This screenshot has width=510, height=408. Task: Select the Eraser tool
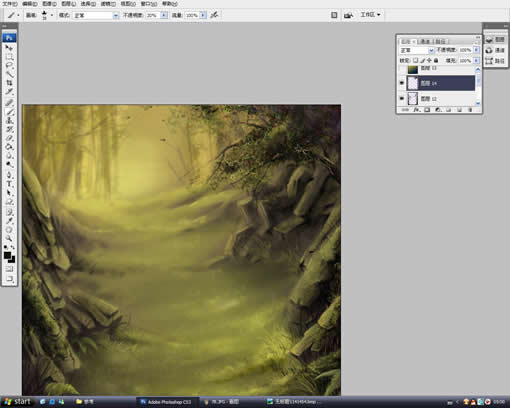coord(9,138)
